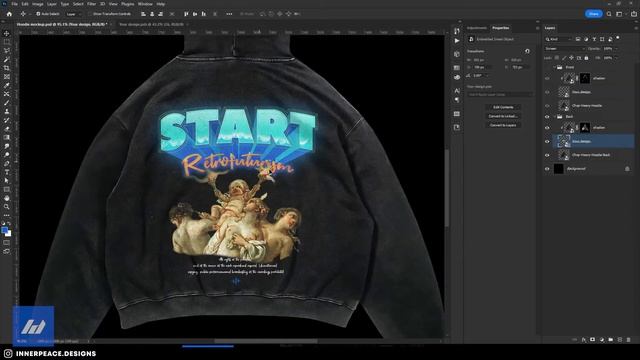Viewport: 640px width, 360px height.
Task: Click the Edit Contents button
Action: click(x=503, y=107)
